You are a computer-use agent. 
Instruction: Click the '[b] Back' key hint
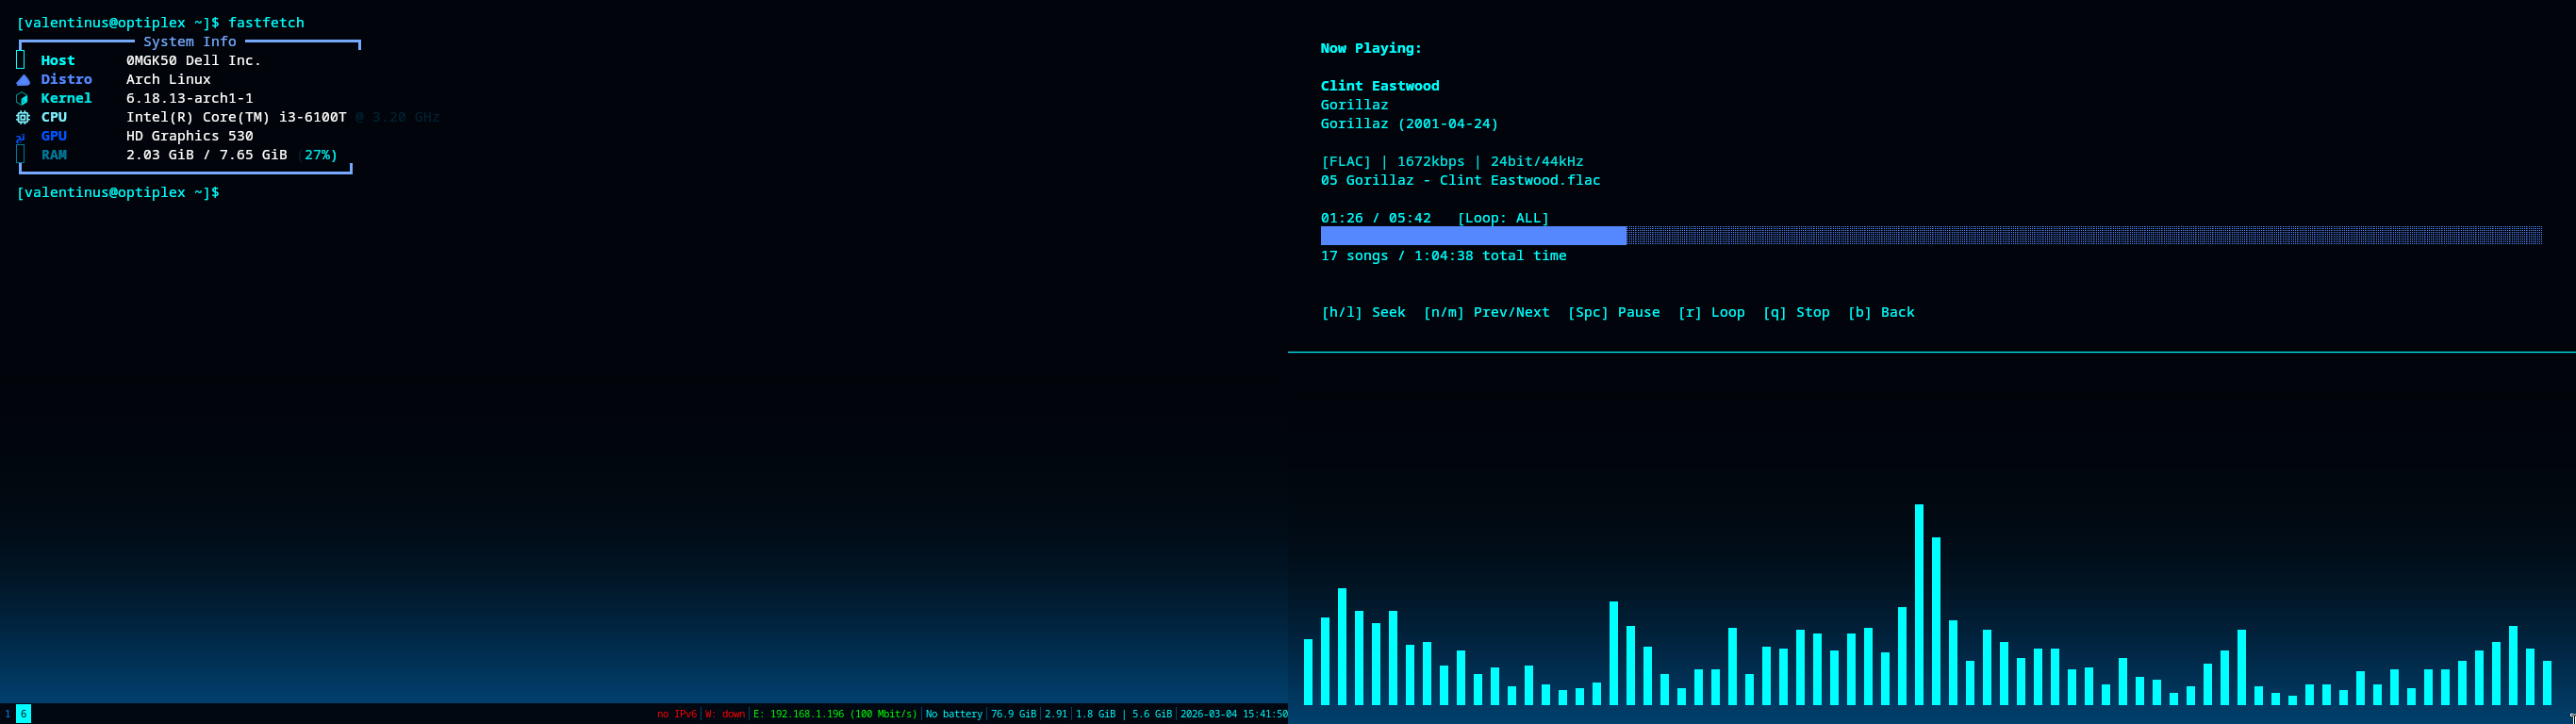click(x=1881, y=313)
